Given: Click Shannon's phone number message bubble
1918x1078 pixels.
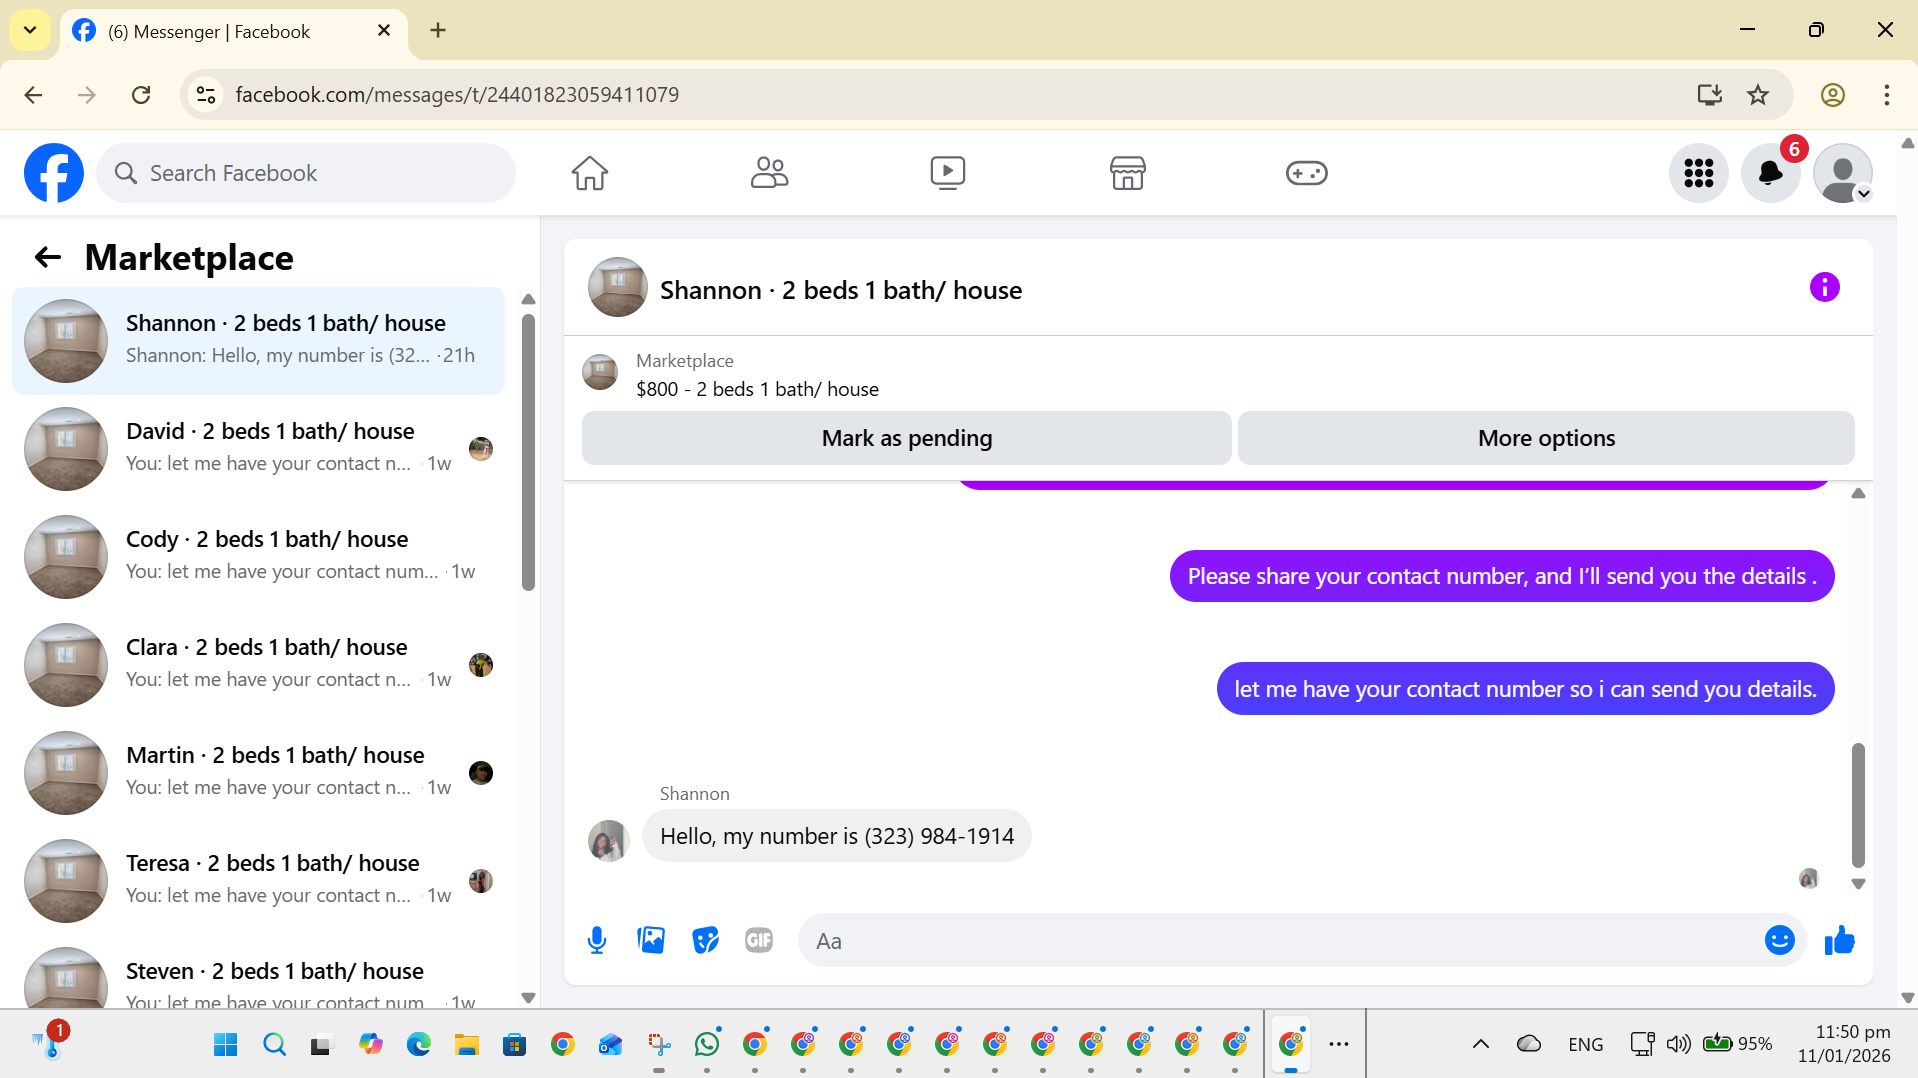Looking at the screenshot, I should click(837, 836).
